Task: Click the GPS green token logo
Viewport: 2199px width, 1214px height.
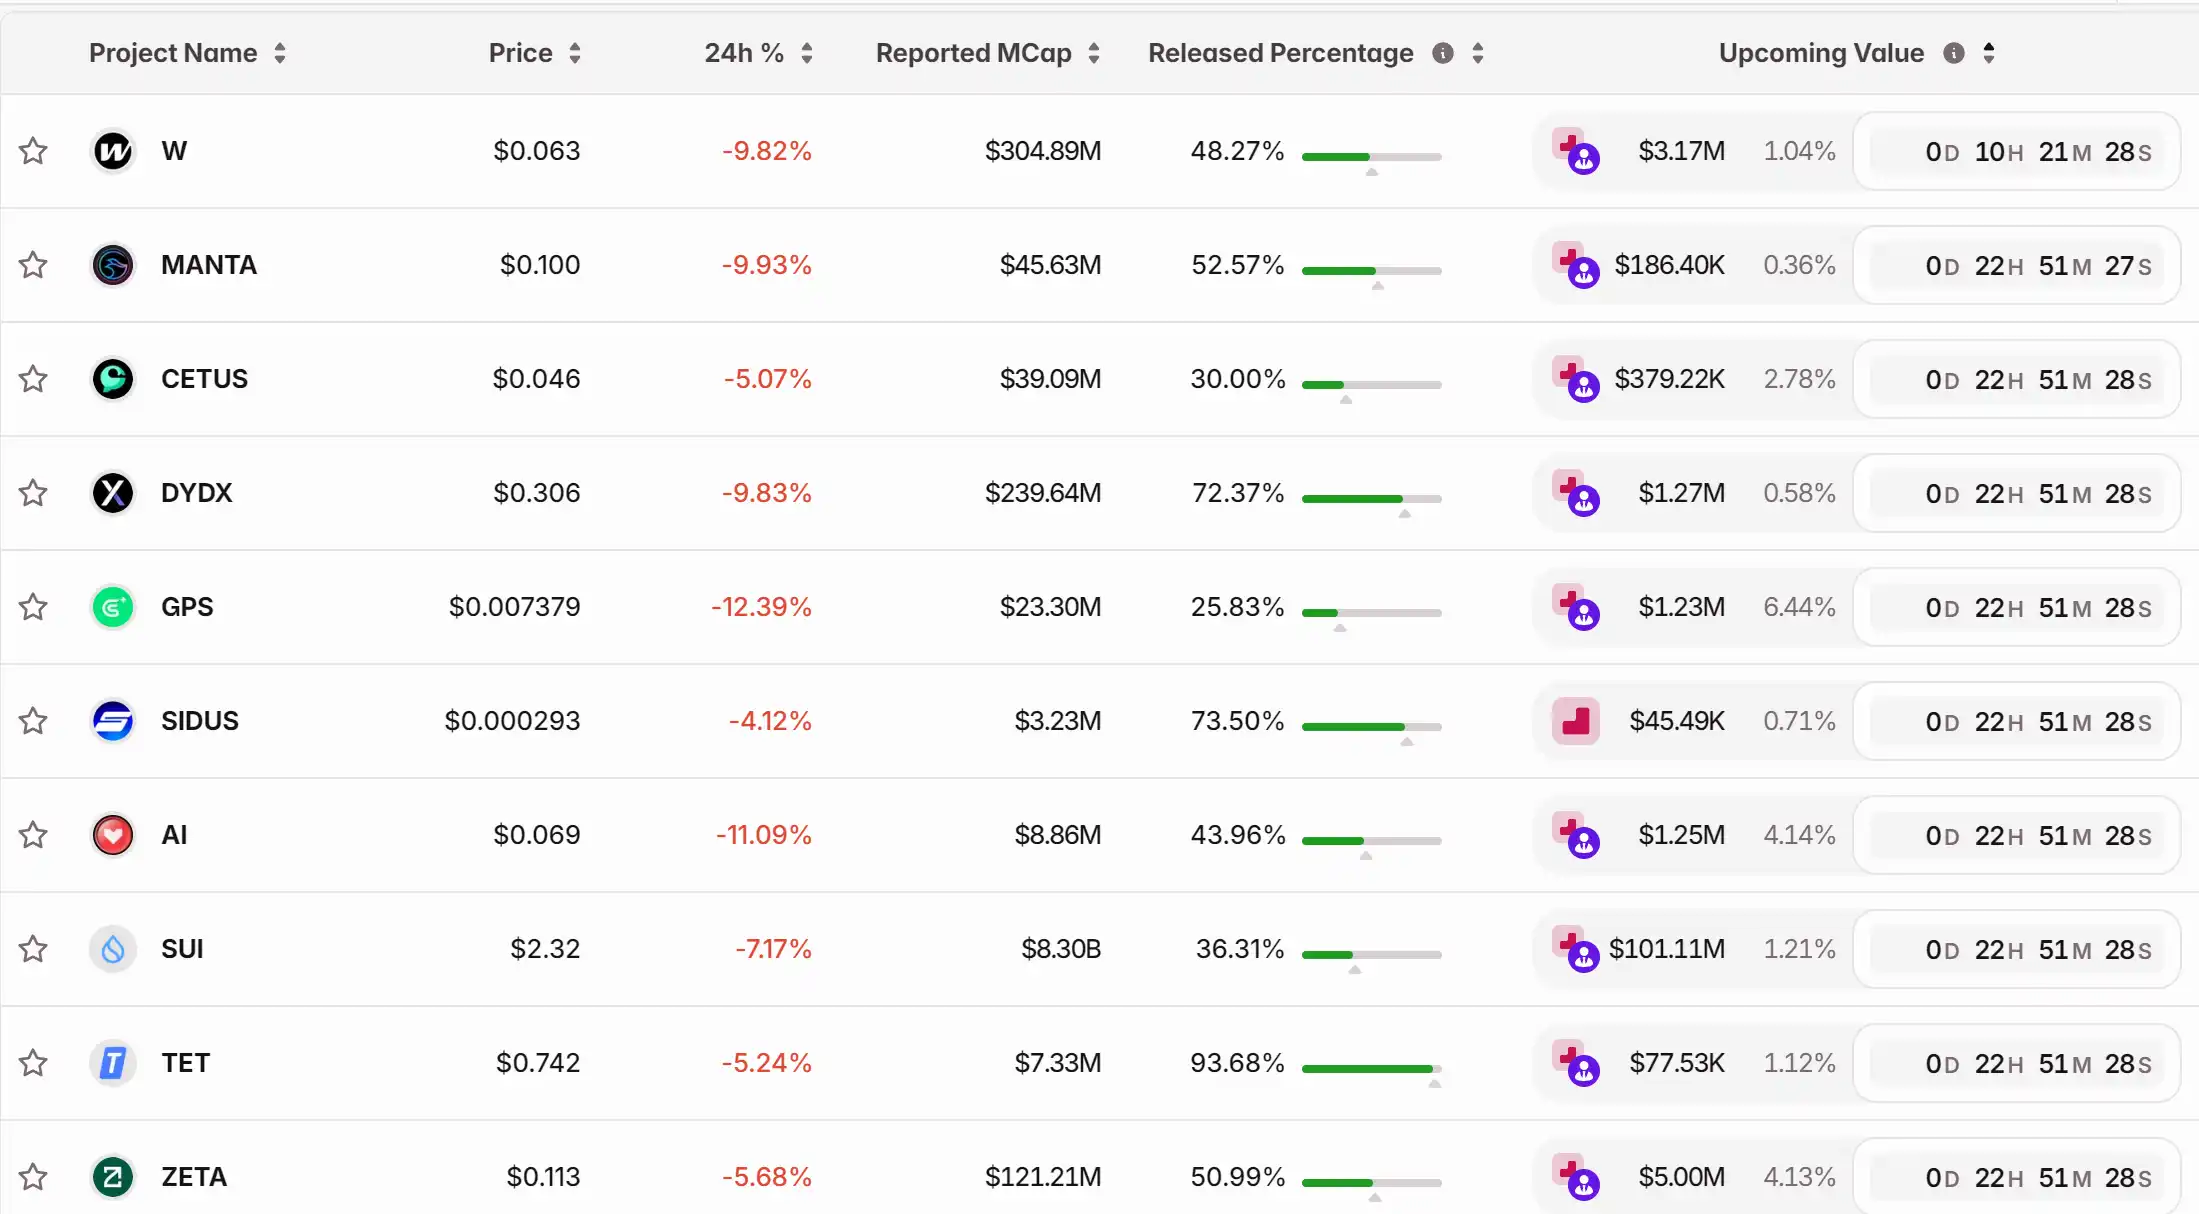Action: (113, 607)
